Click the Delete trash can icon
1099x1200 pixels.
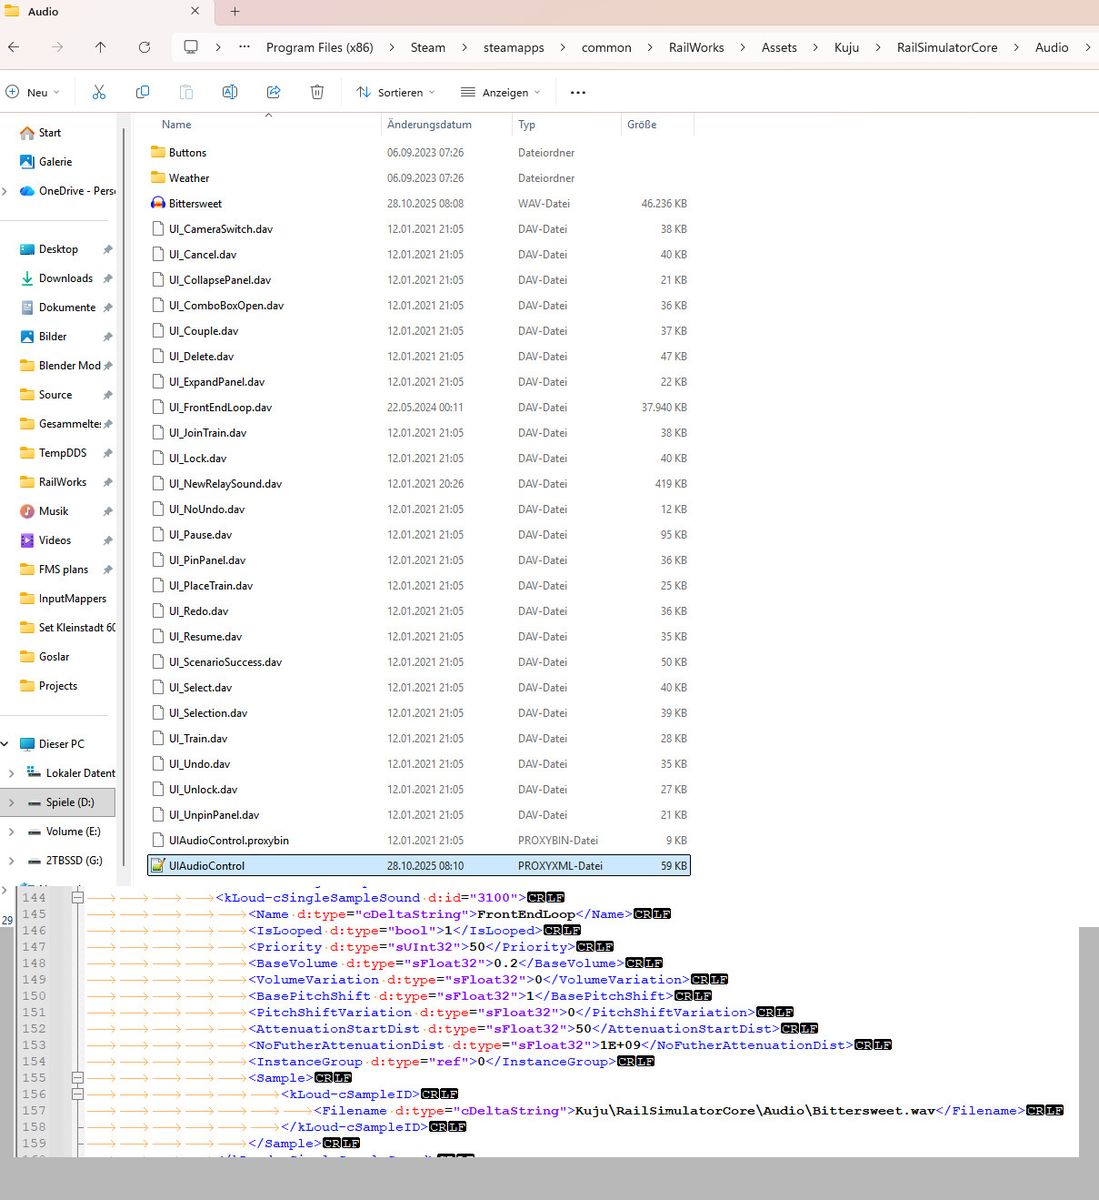point(317,92)
